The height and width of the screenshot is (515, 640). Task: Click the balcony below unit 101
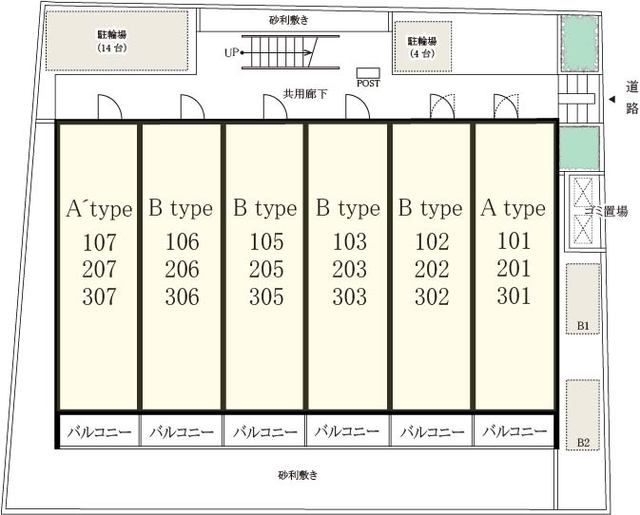pyautogui.click(x=514, y=432)
